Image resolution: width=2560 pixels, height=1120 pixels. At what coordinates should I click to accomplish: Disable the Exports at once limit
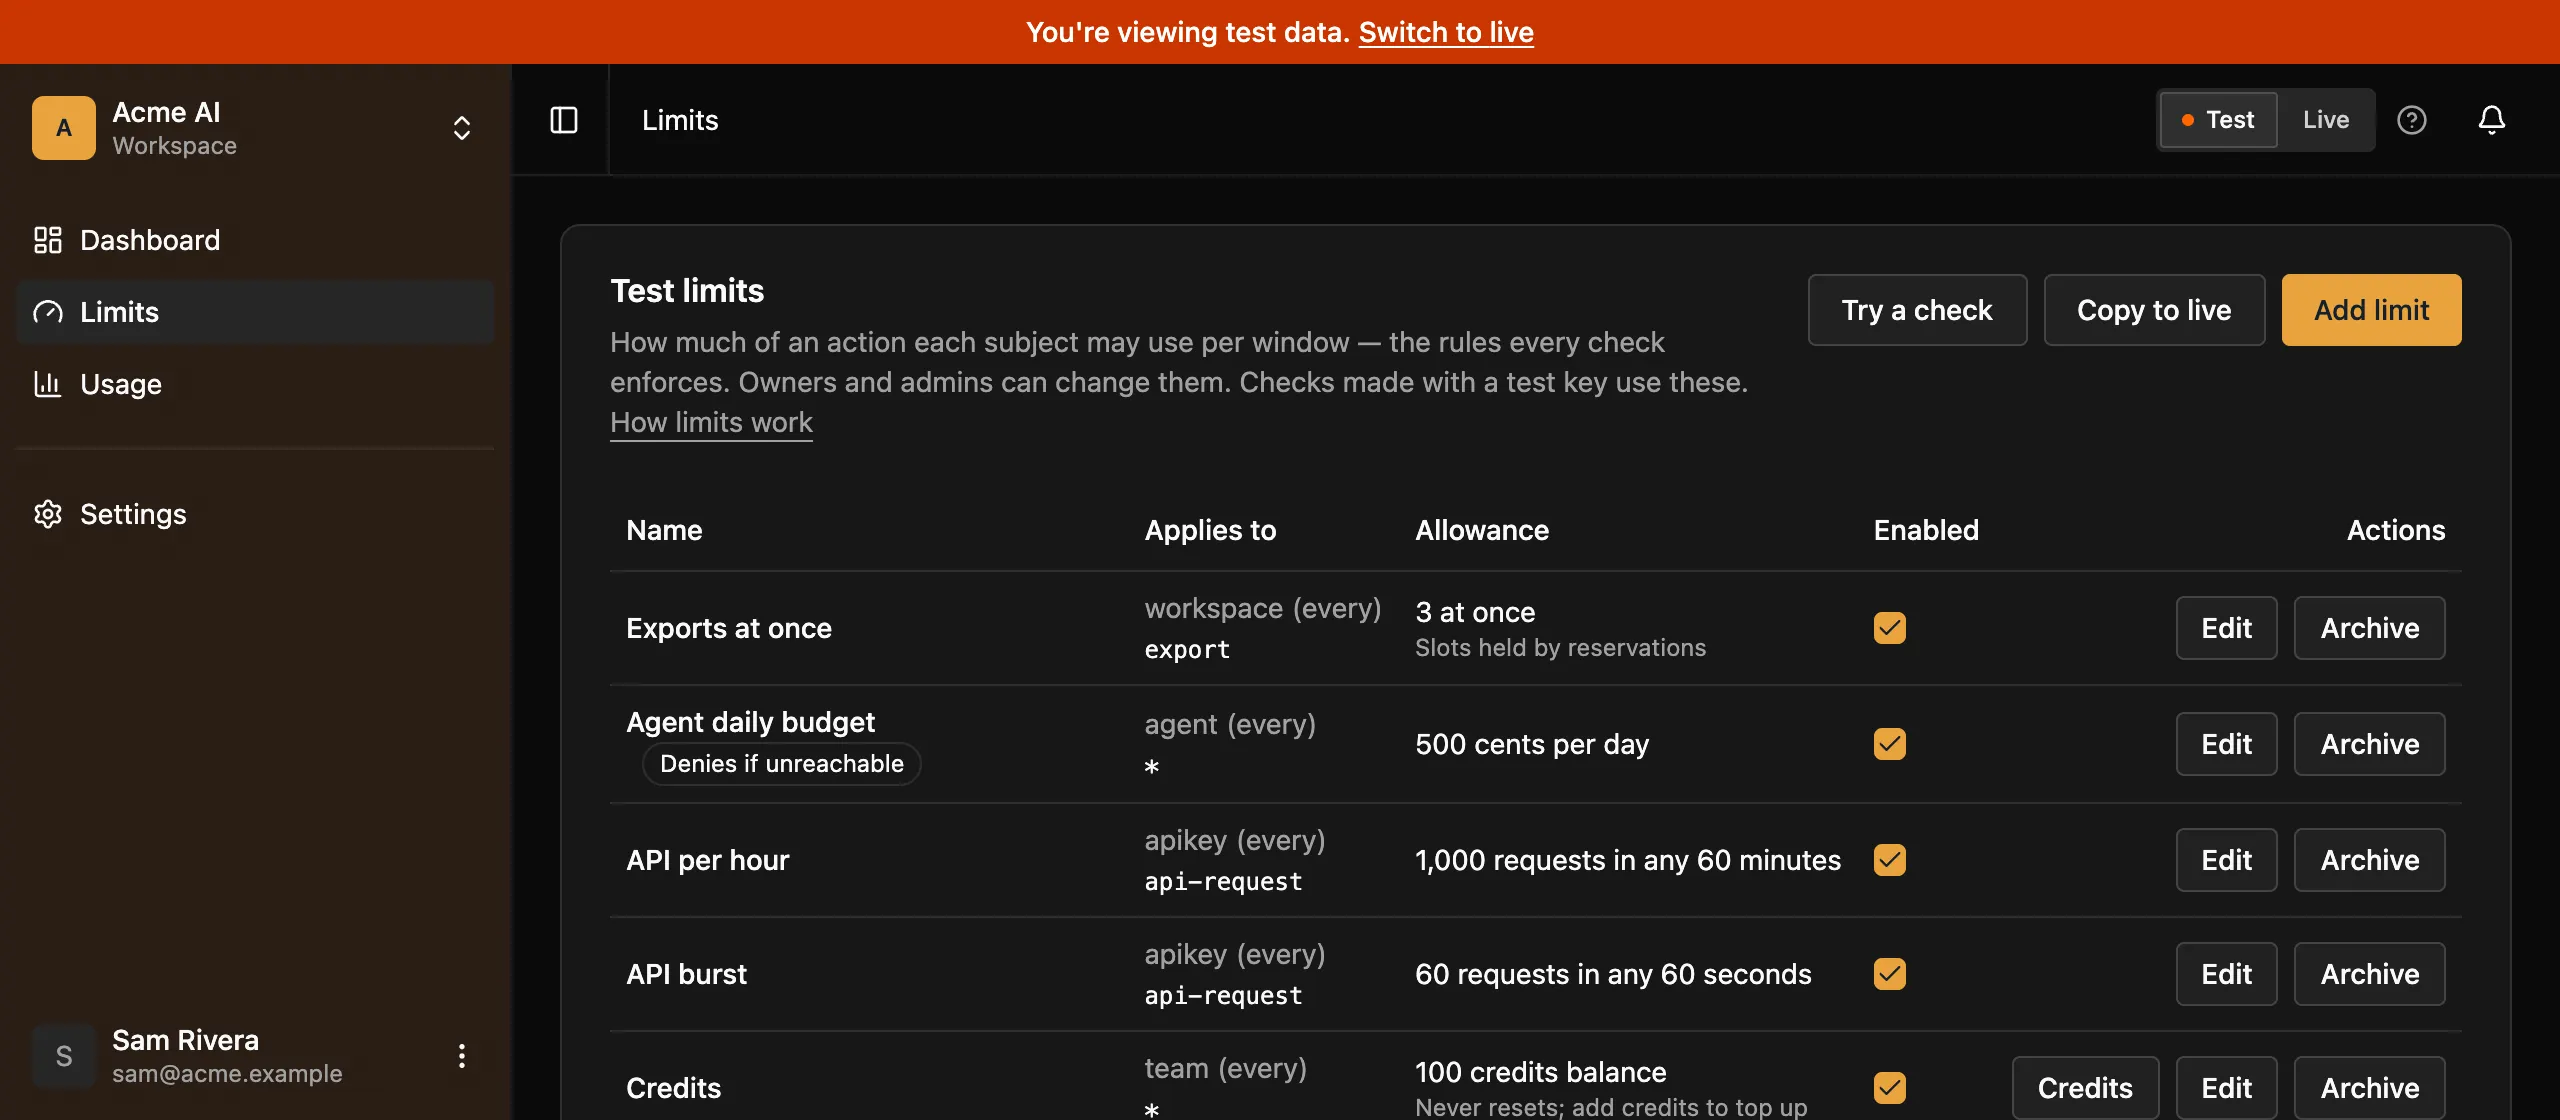(x=1890, y=628)
